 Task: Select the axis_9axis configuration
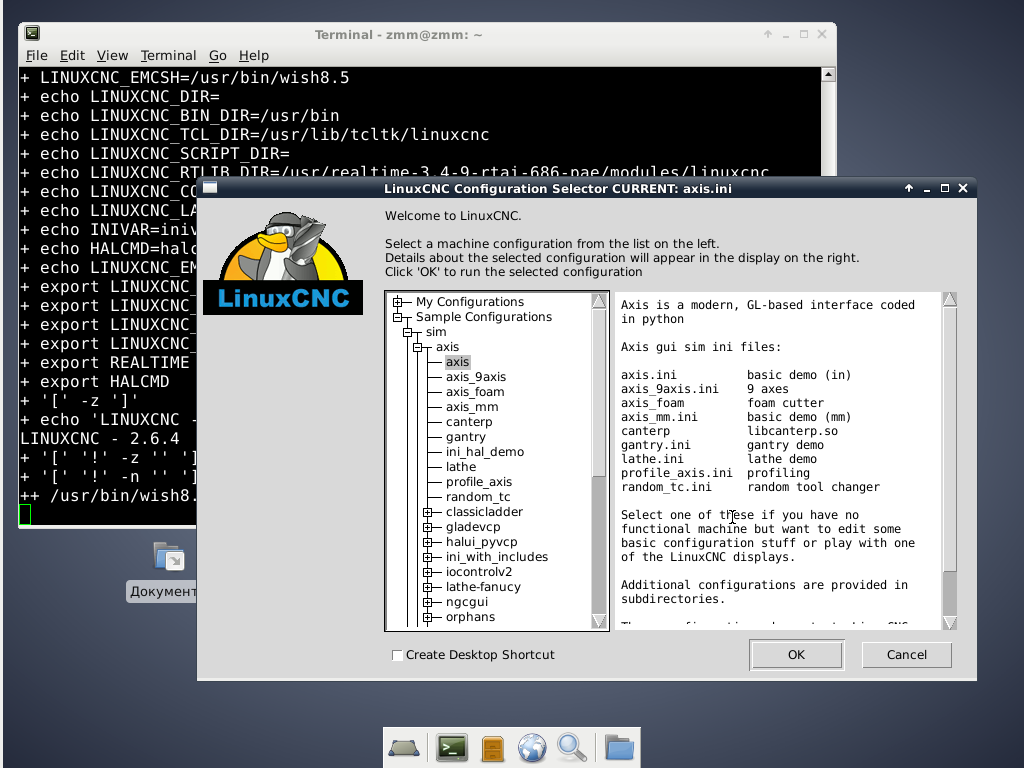click(476, 377)
